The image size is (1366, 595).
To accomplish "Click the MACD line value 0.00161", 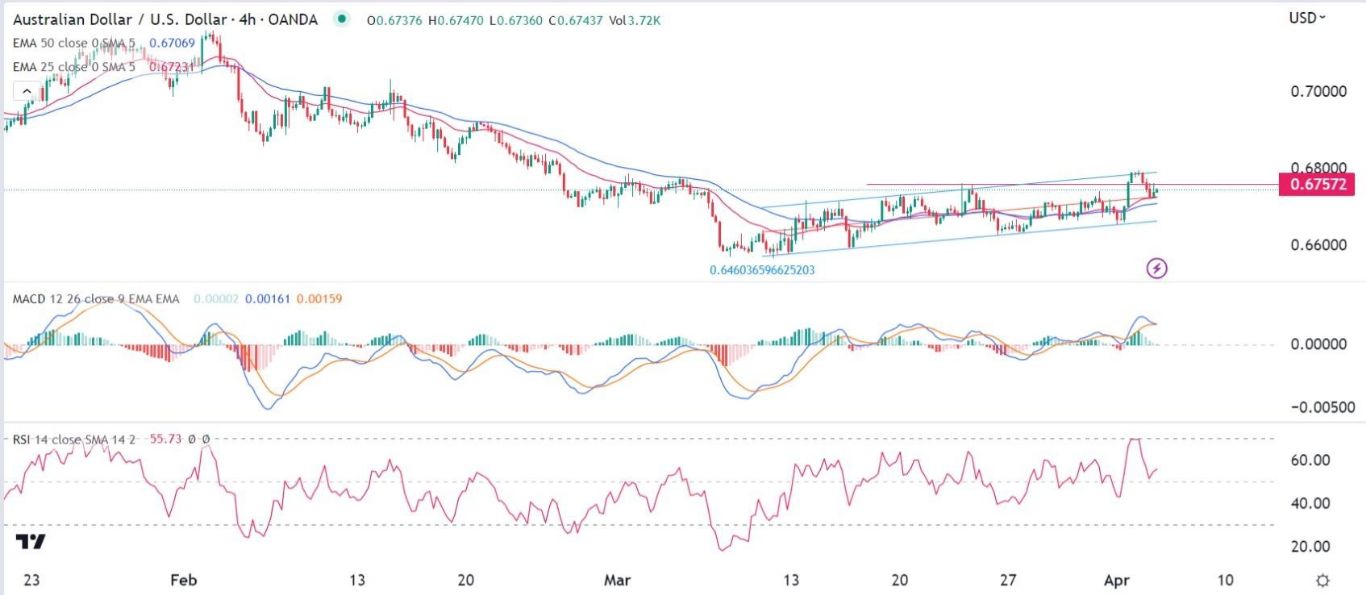I will pos(266,299).
